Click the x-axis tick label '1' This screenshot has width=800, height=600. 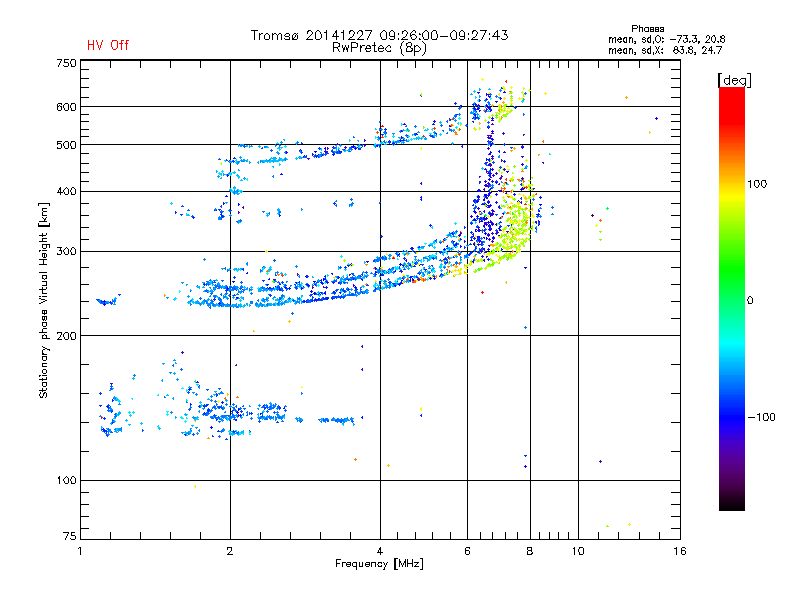click(x=80, y=551)
